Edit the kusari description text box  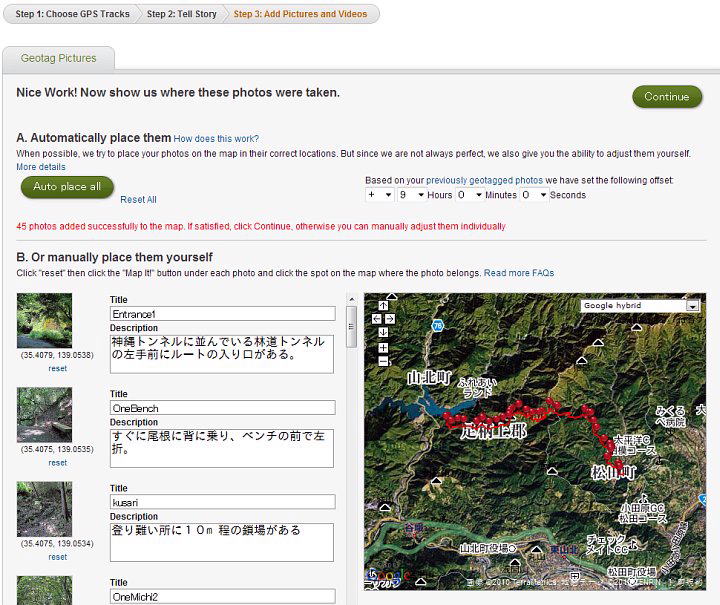(222, 542)
